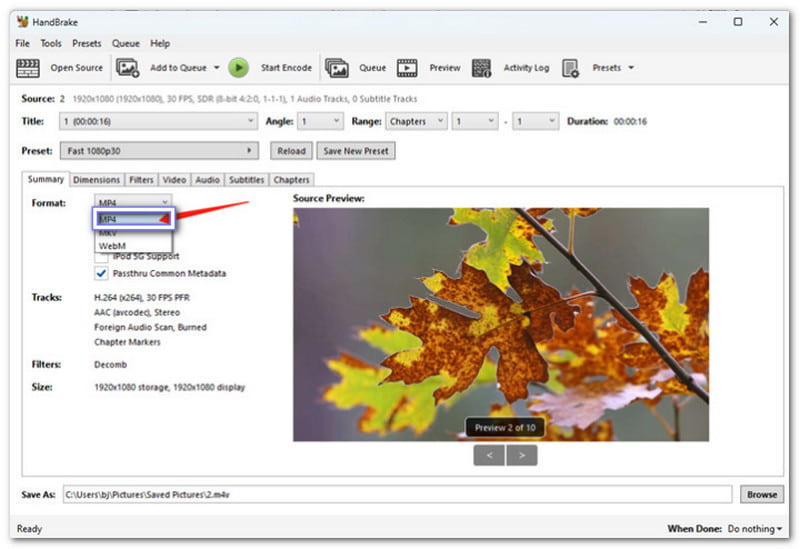Click the Preview film icon
This screenshot has width=800, height=549.
point(407,68)
